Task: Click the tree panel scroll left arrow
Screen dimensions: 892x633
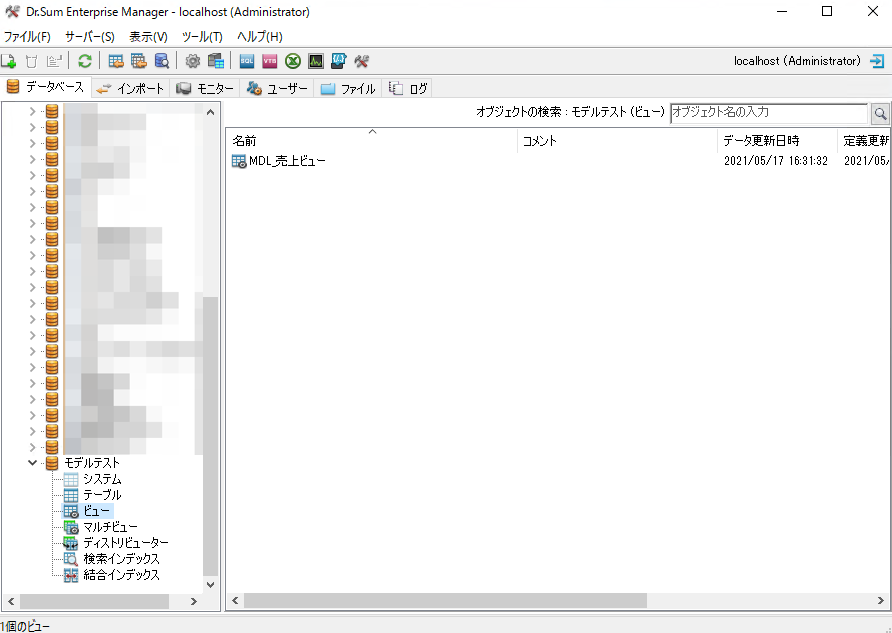Action: (x=11, y=601)
